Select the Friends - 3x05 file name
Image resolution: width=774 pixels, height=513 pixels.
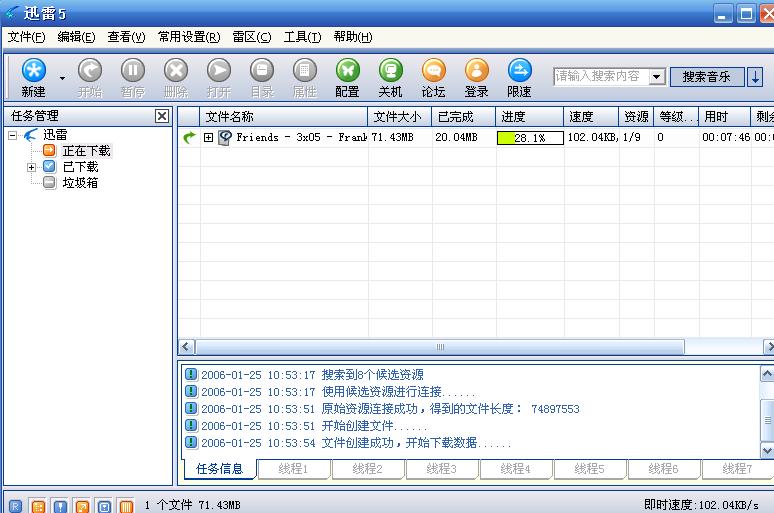pyautogui.click(x=301, y=137)
